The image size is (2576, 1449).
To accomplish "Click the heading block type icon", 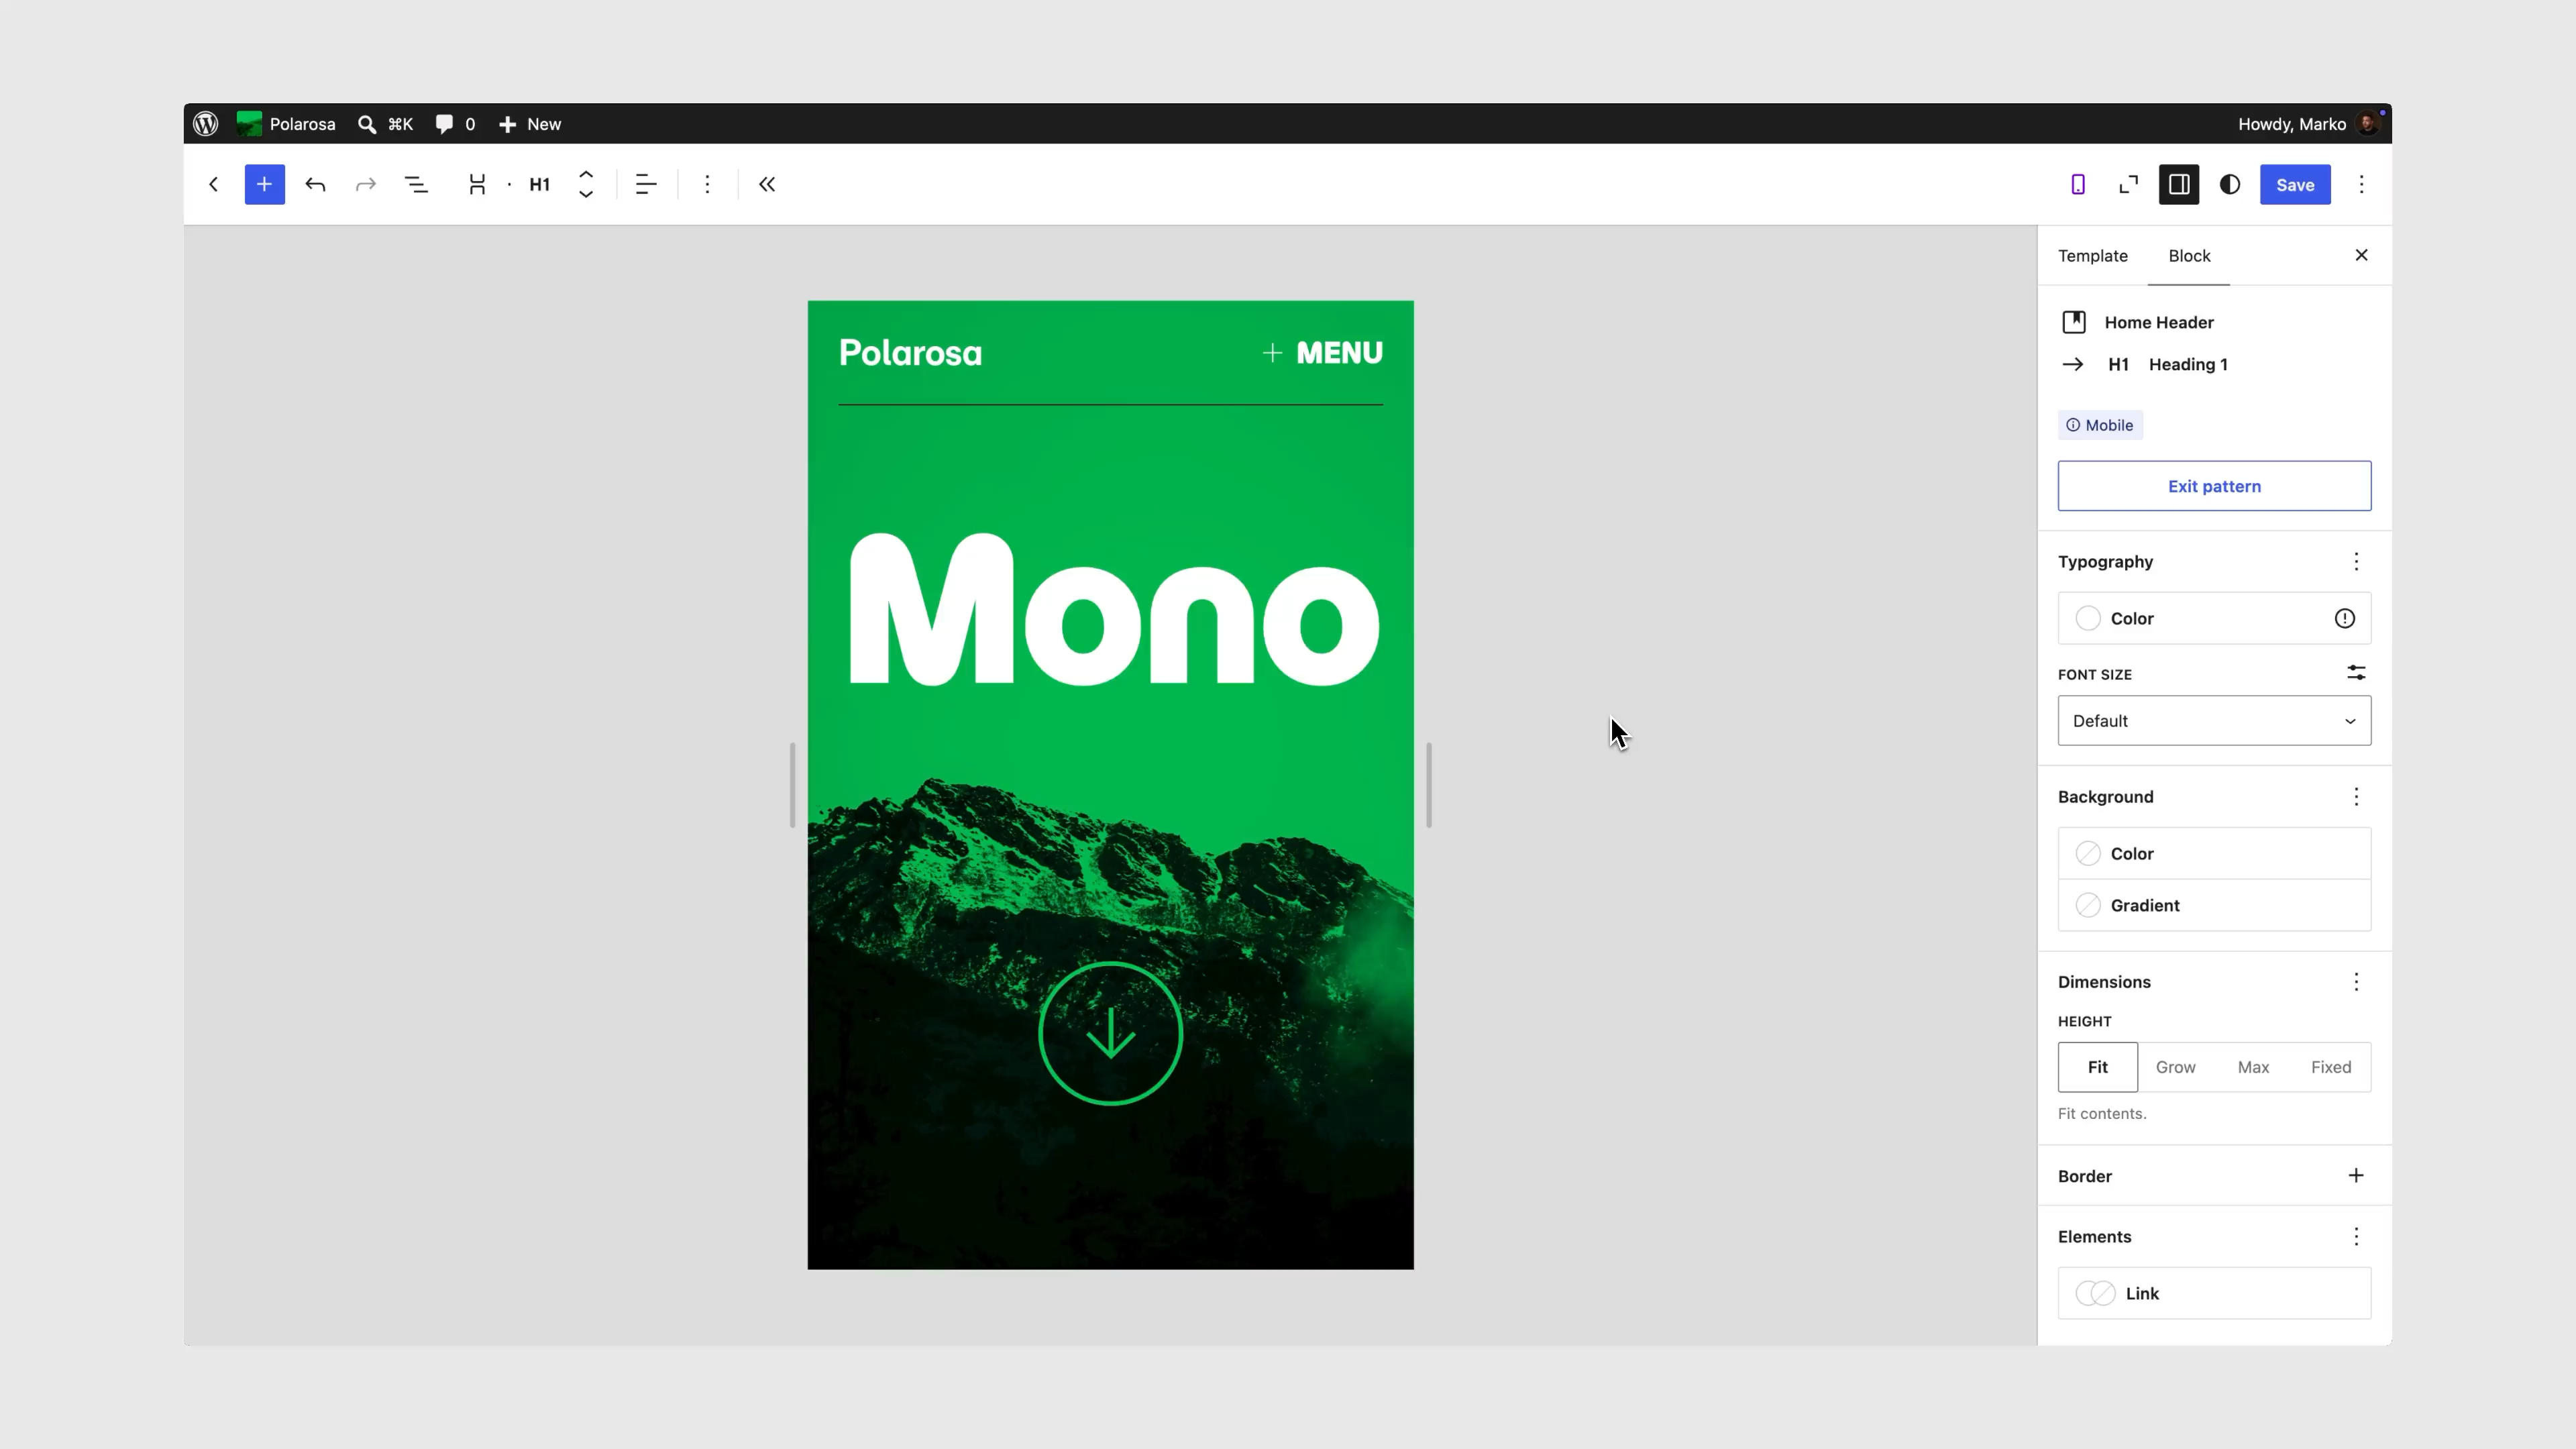I will [477, 184].
